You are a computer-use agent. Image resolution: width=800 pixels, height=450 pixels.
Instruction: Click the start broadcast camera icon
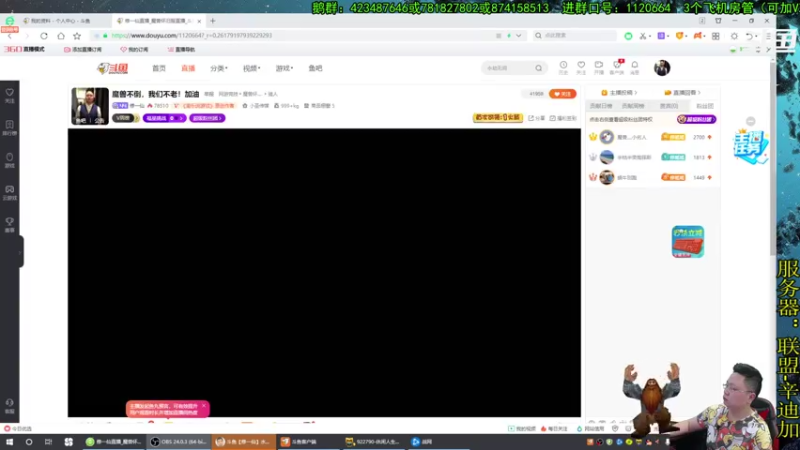coord(598,67)
